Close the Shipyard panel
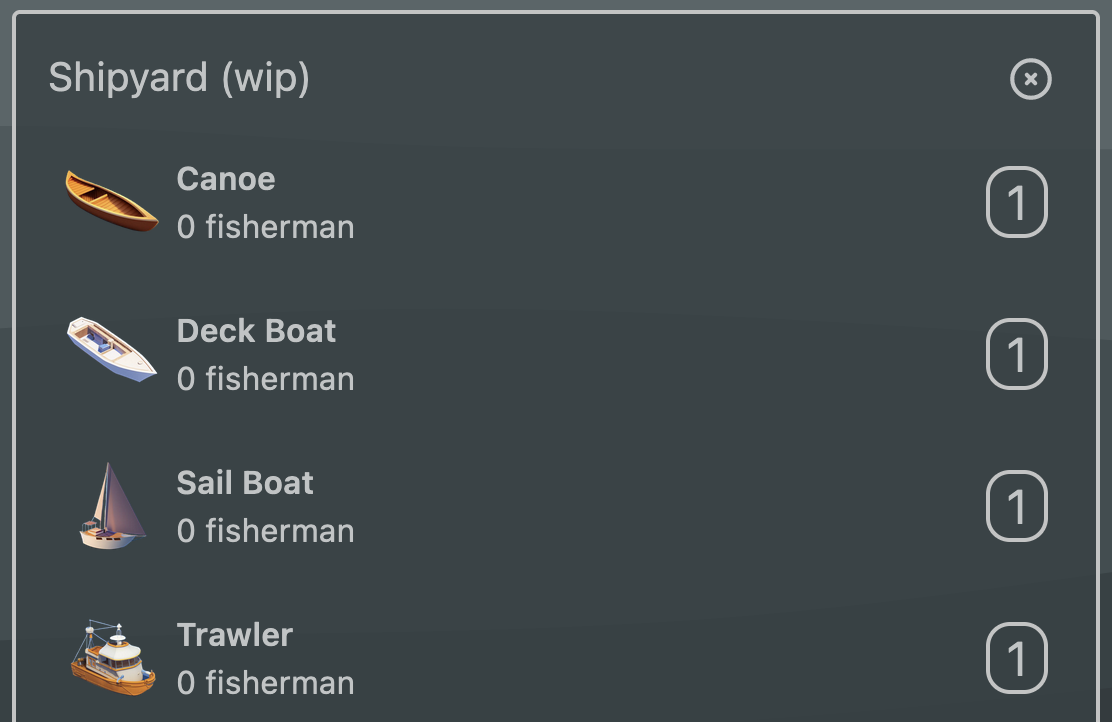Screen dimensions: 1112x722 coord(1031,79)
